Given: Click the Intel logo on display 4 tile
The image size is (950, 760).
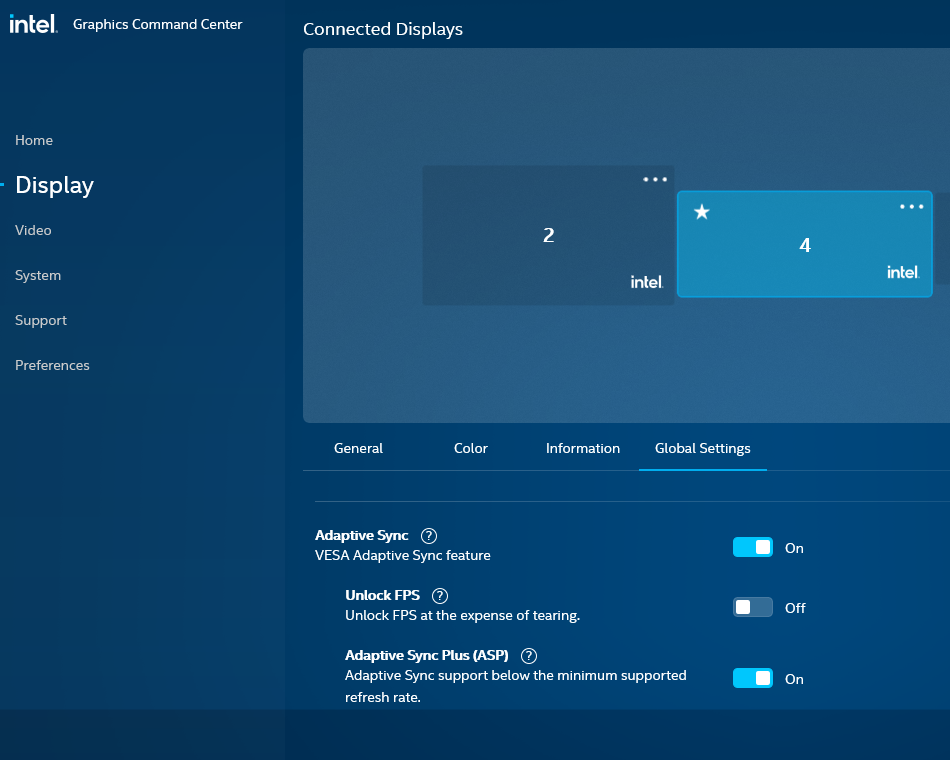Looking at the screenshot, I should tap(903, 273).
